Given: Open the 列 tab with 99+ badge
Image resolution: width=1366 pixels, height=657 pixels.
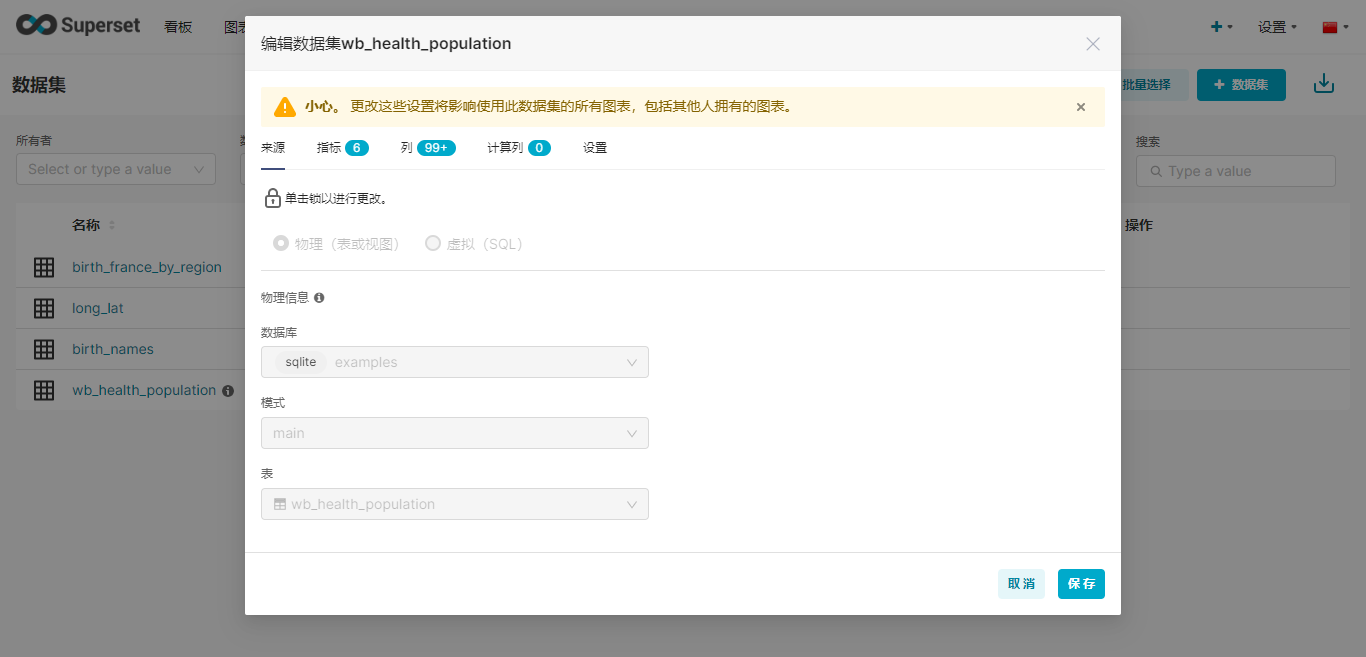Looking at the screenshot, I should [x=427, y=148].
